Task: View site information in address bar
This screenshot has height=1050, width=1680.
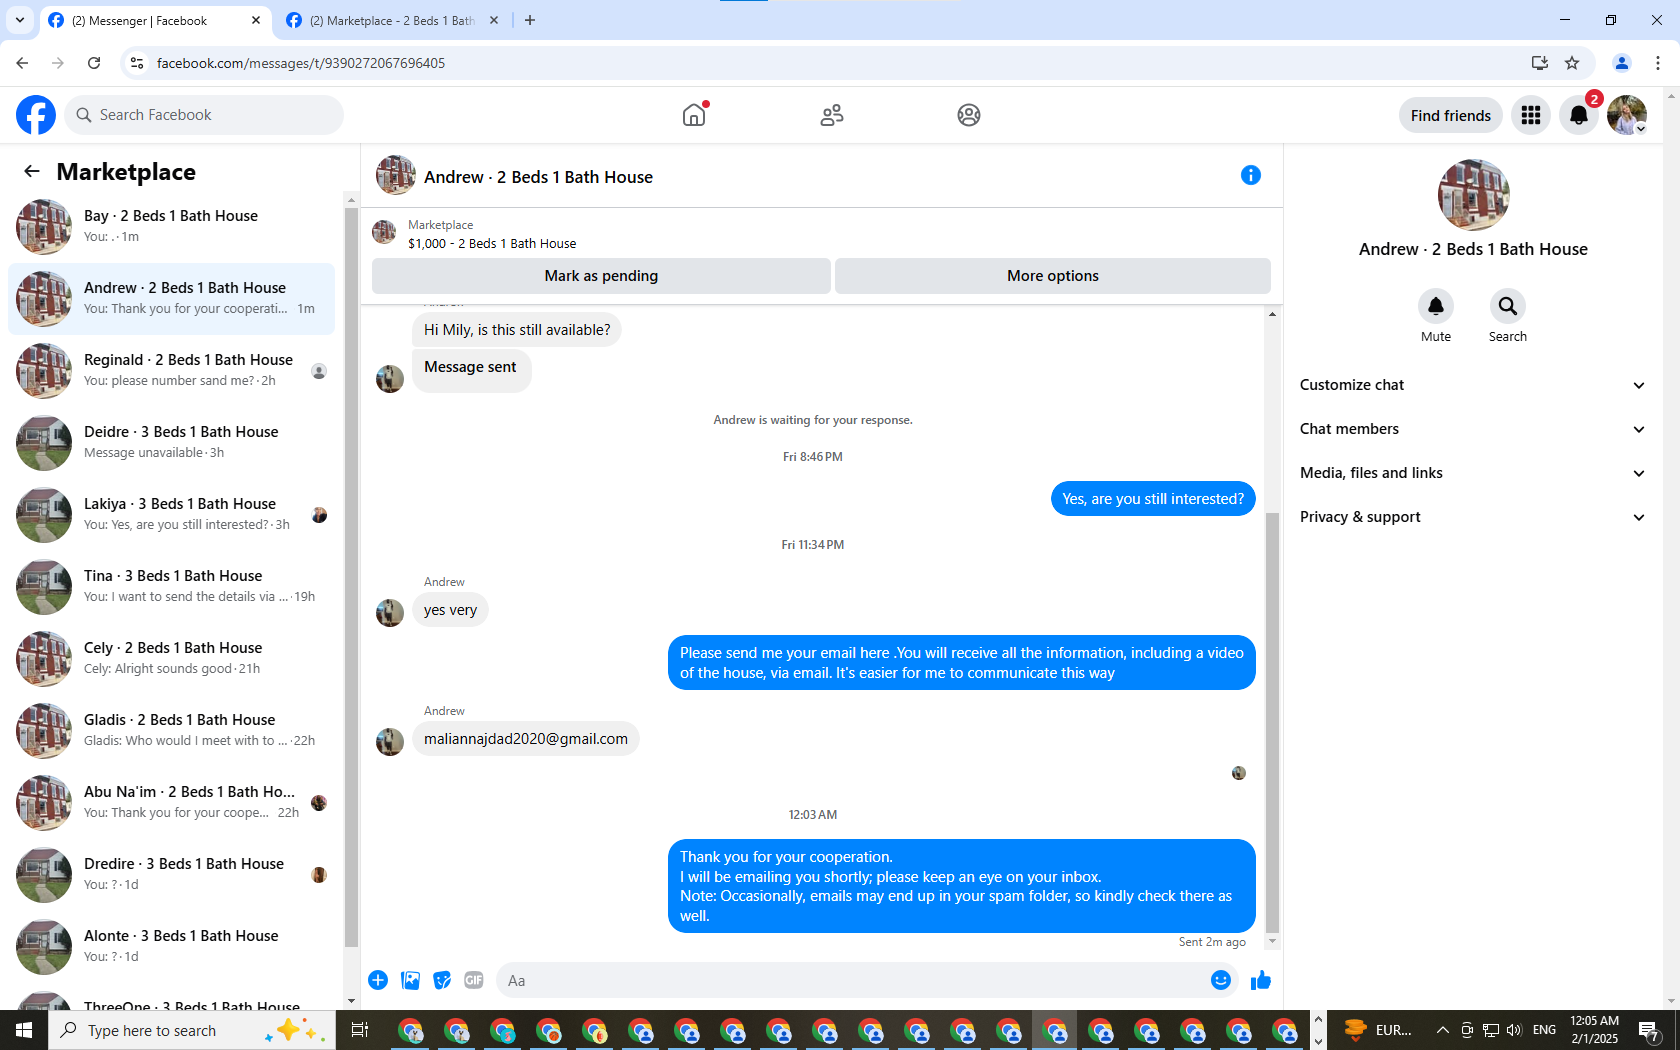Action: tap(137, 63)
